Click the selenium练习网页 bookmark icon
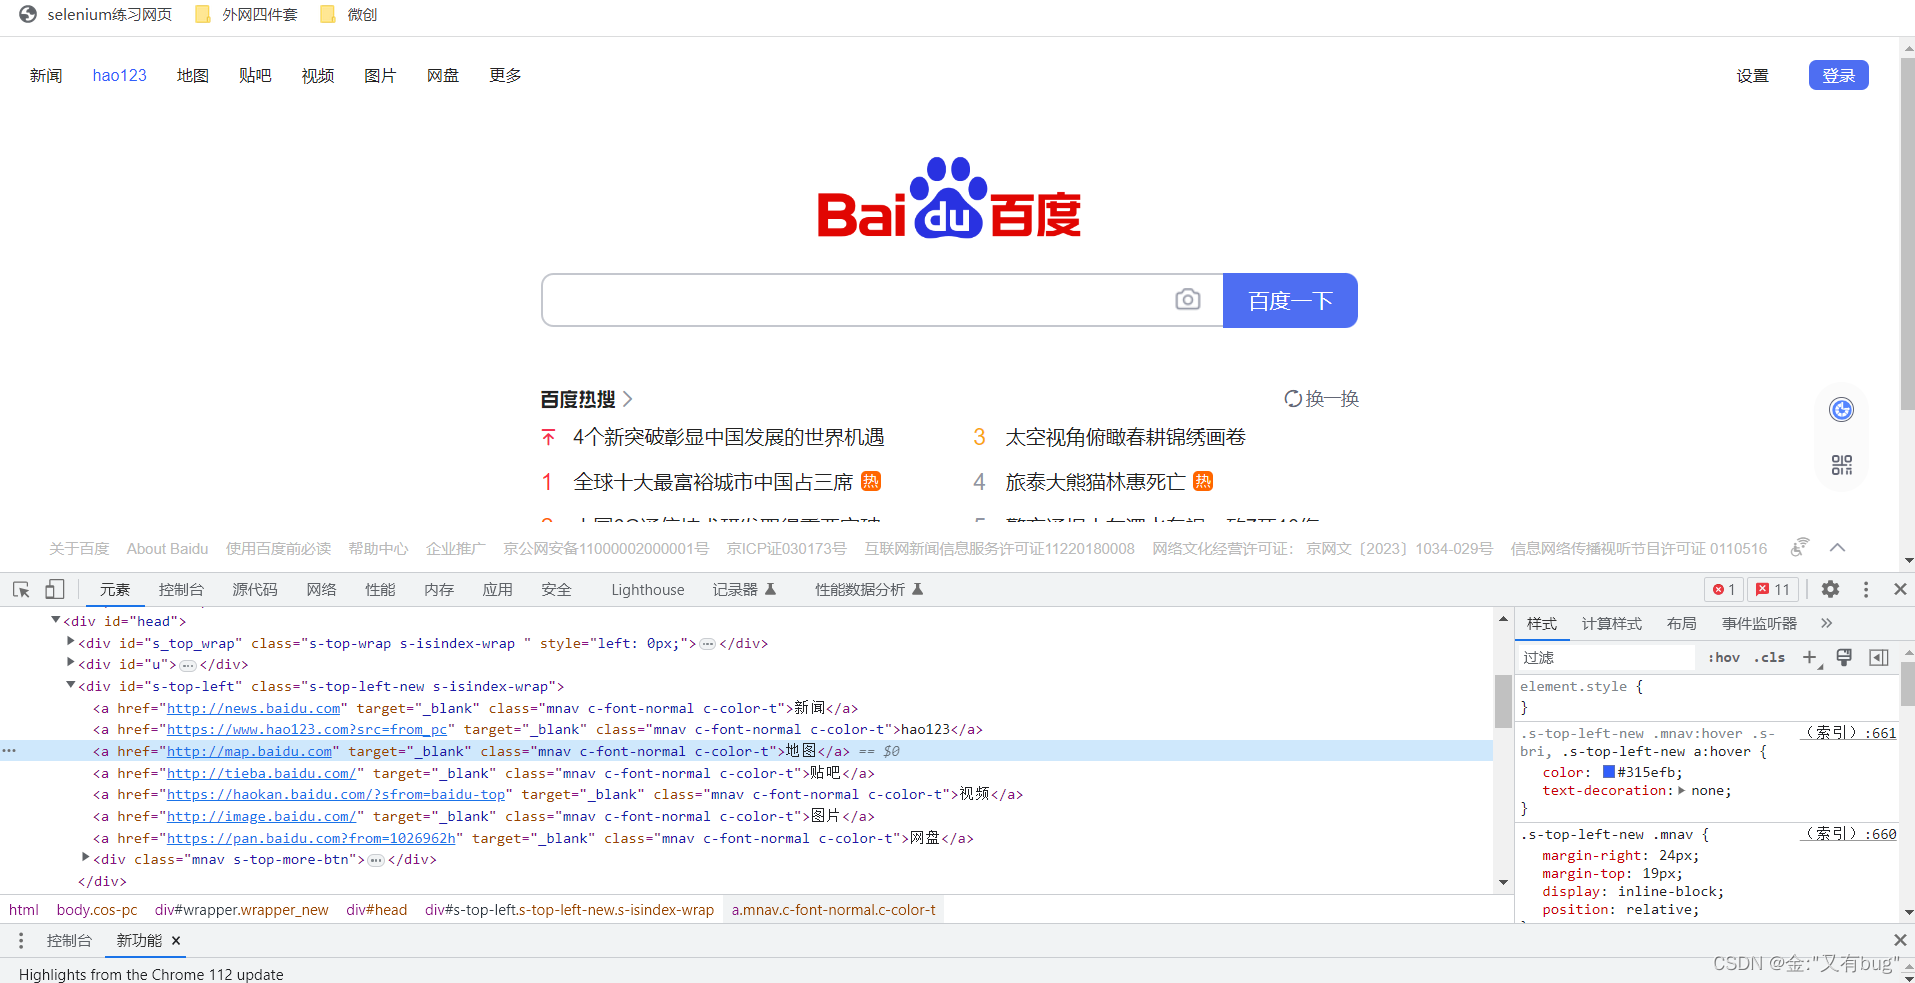Viewport: 1915px width, 983px height. coord(28,15)
